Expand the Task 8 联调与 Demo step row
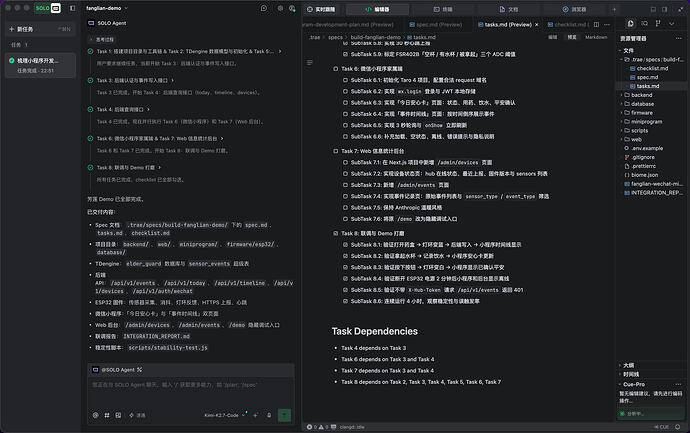The width and height of the screenshot is (690, 433). [x=125, y=168]
